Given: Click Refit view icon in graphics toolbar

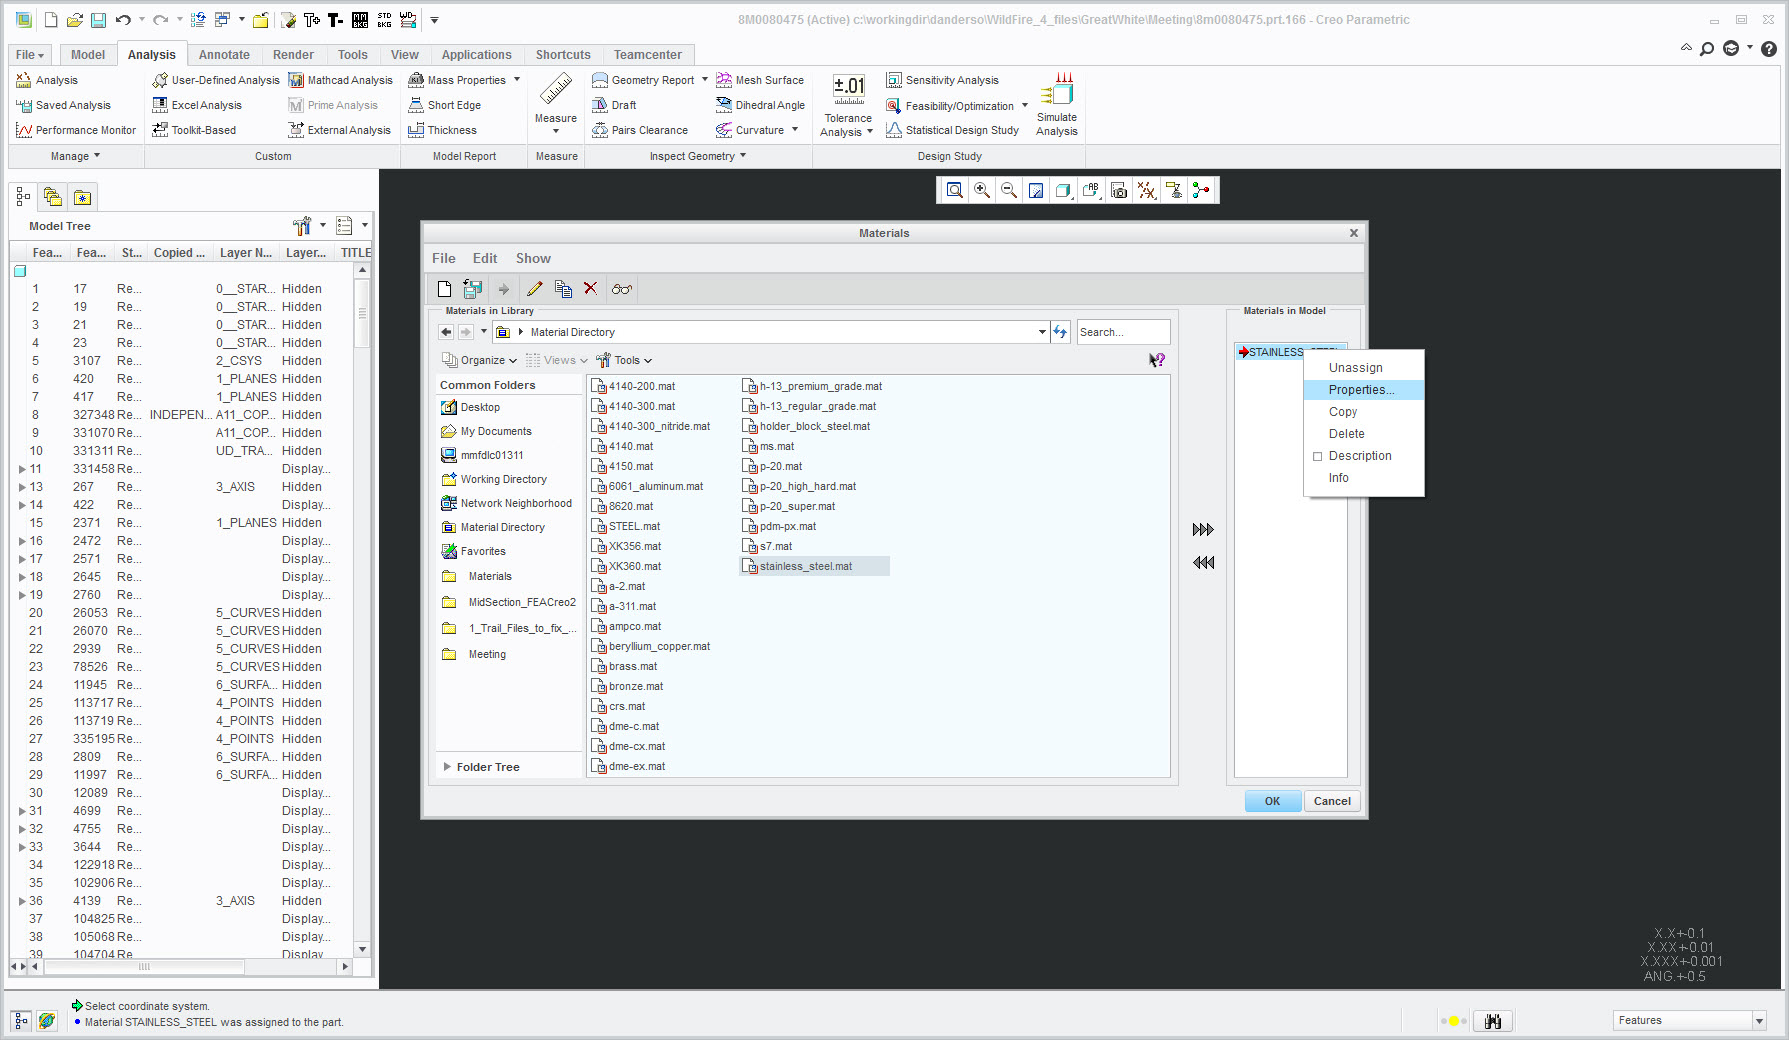Looking at the screenshot, I should point(955,190).
